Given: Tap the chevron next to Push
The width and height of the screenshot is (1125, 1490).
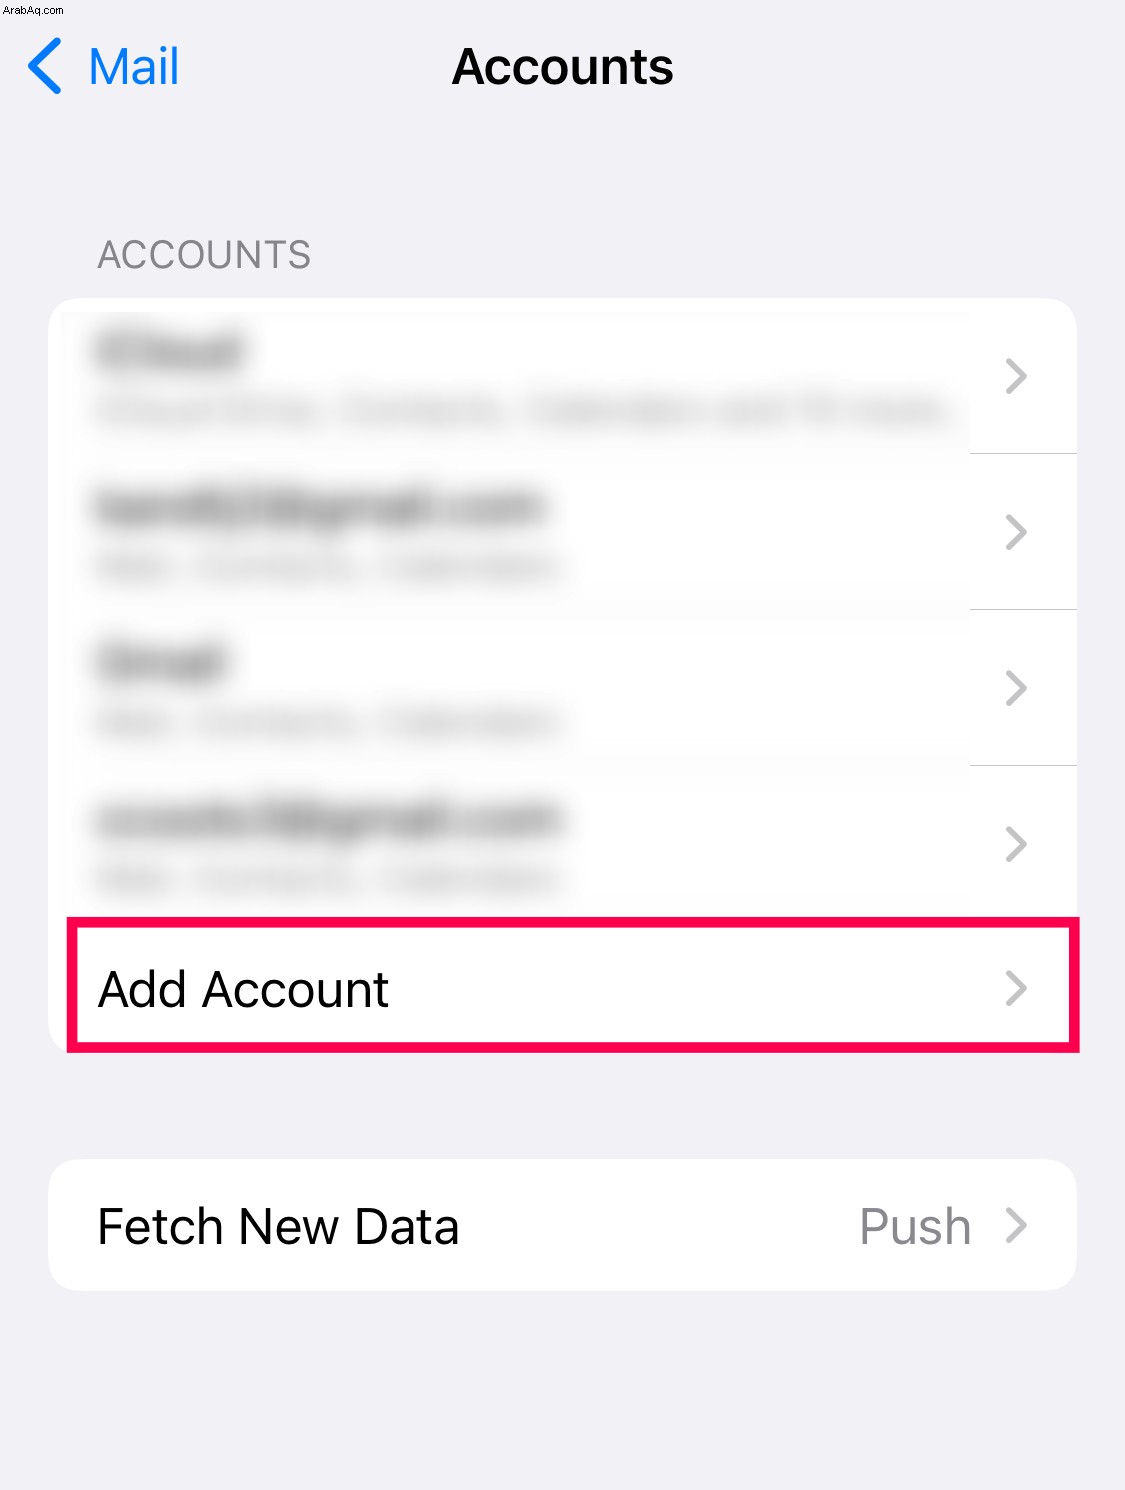Looking at the screenshot, I should pyautogui.click(x=1016, y=1225).
